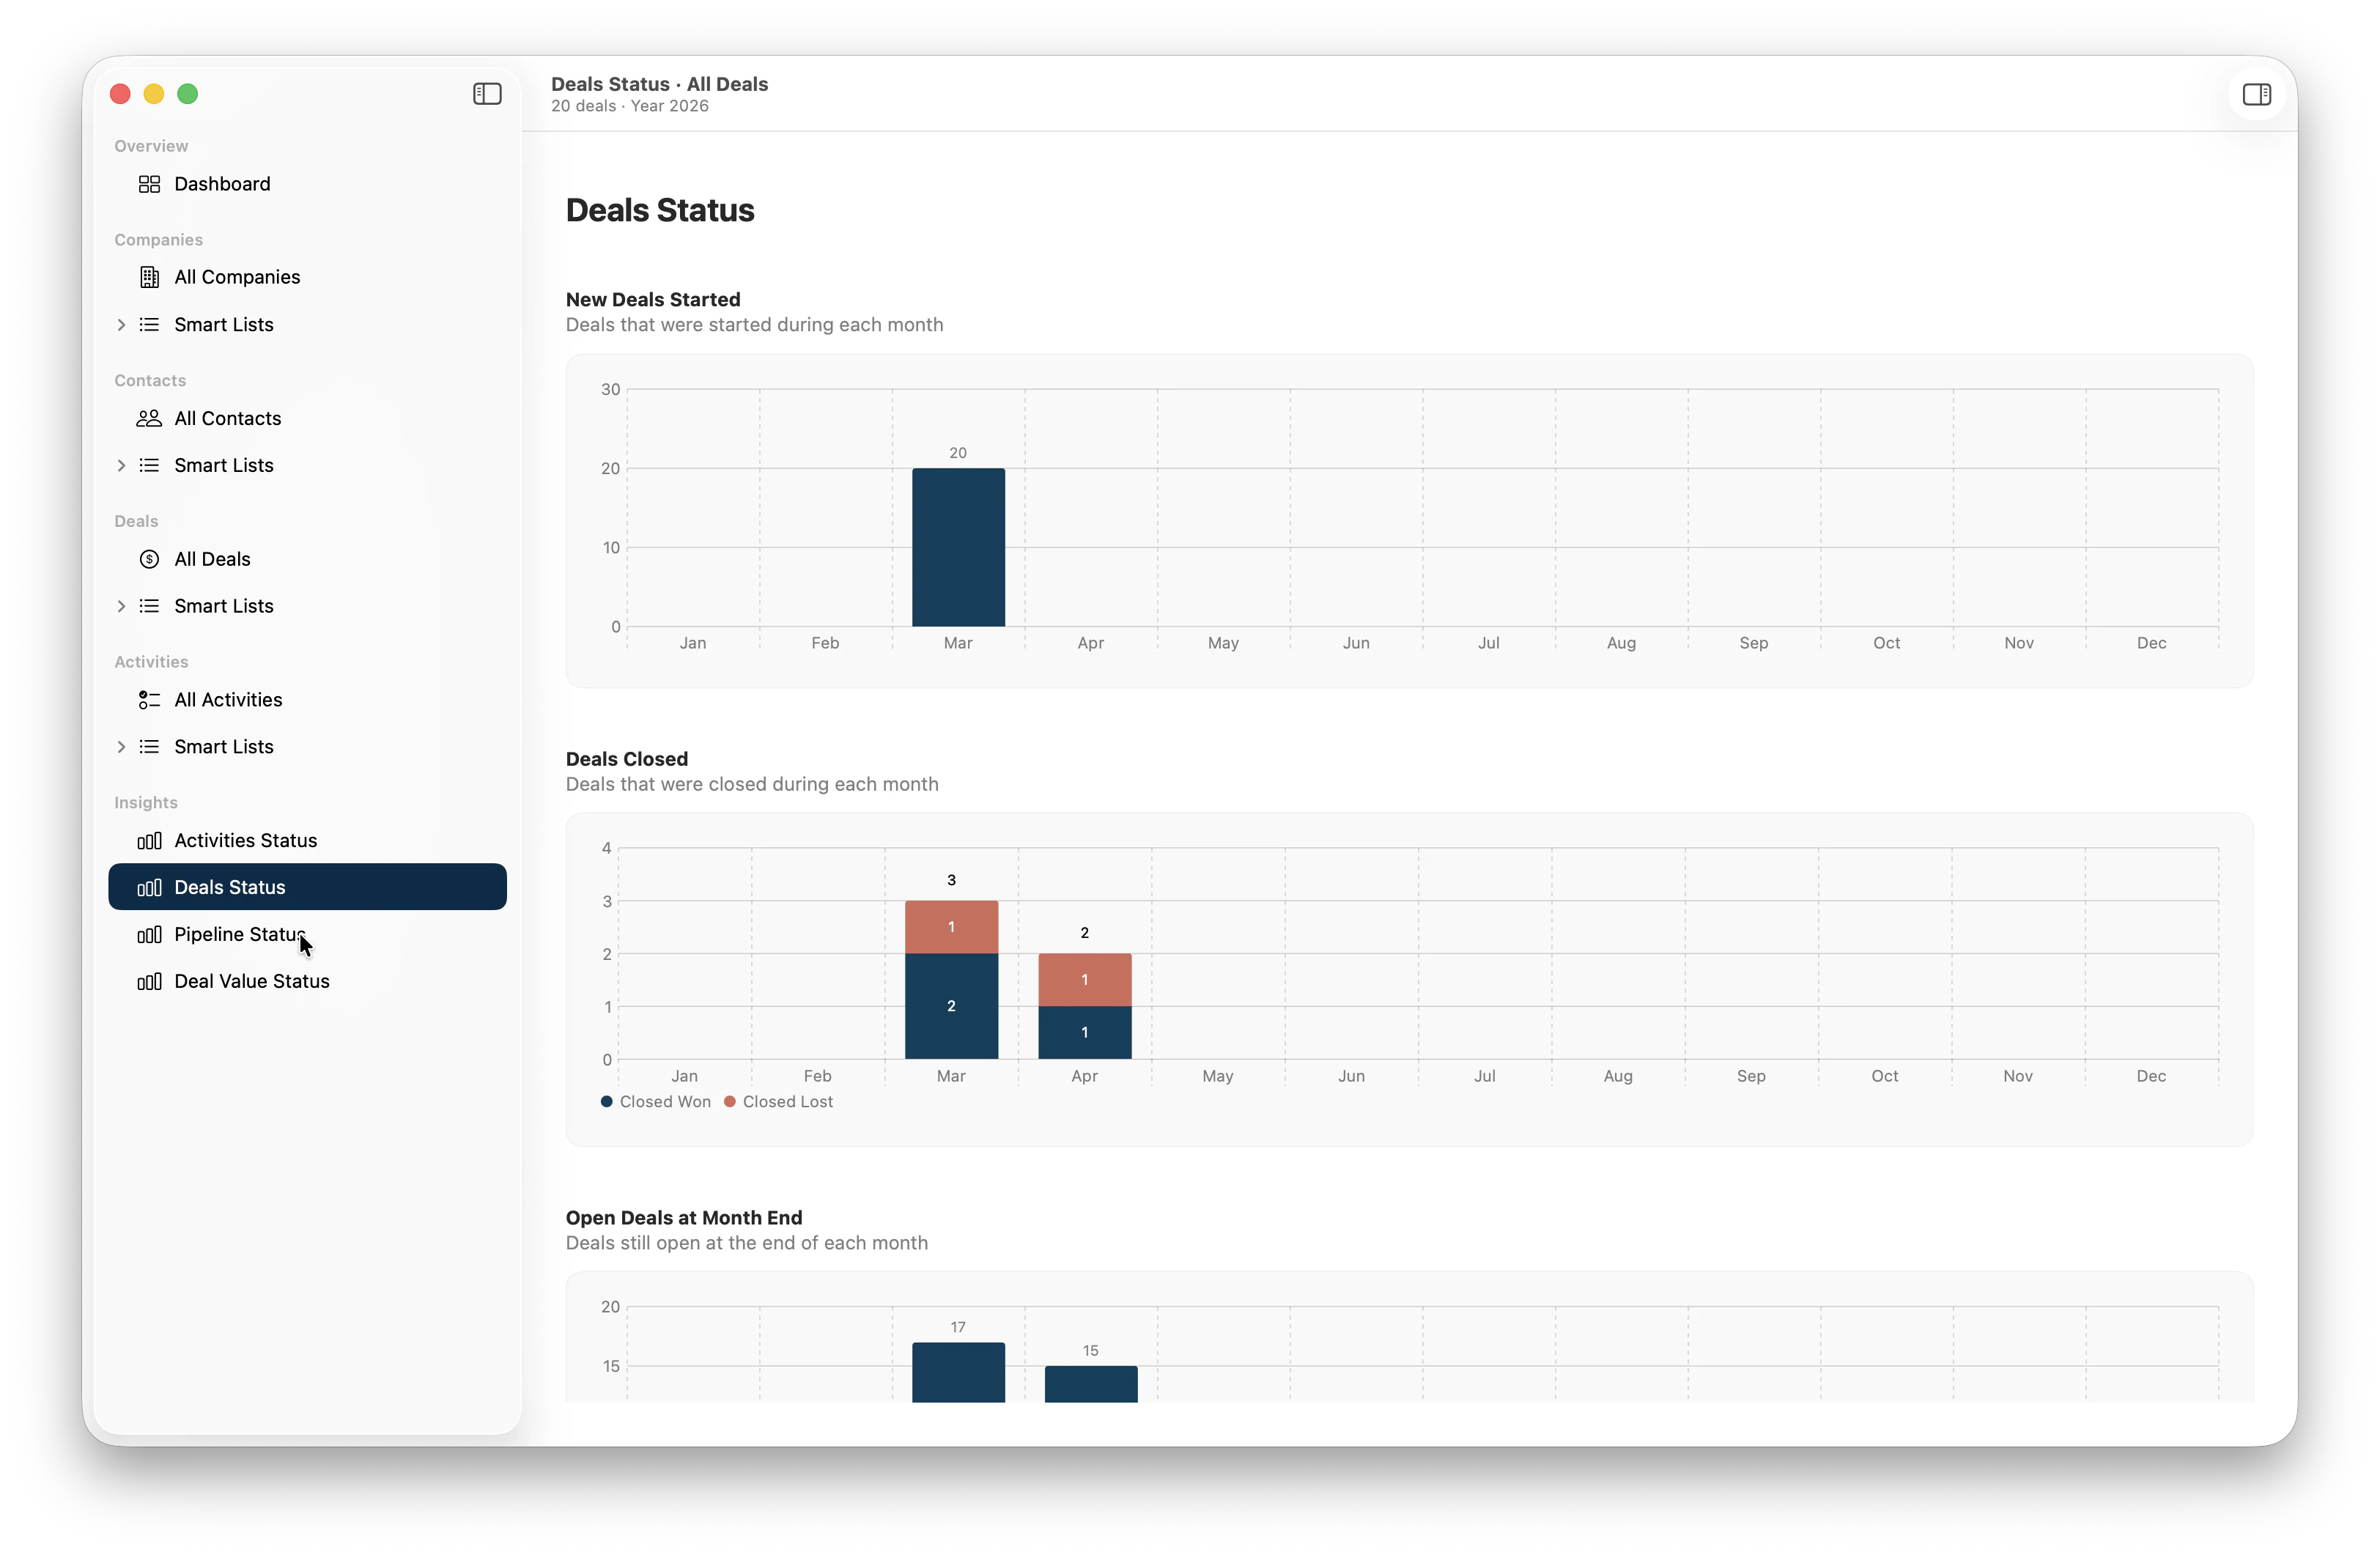This screenshot has width=2380, height=1555.
Task: Click the All Activities checklist icon
Action: point(150,700)
